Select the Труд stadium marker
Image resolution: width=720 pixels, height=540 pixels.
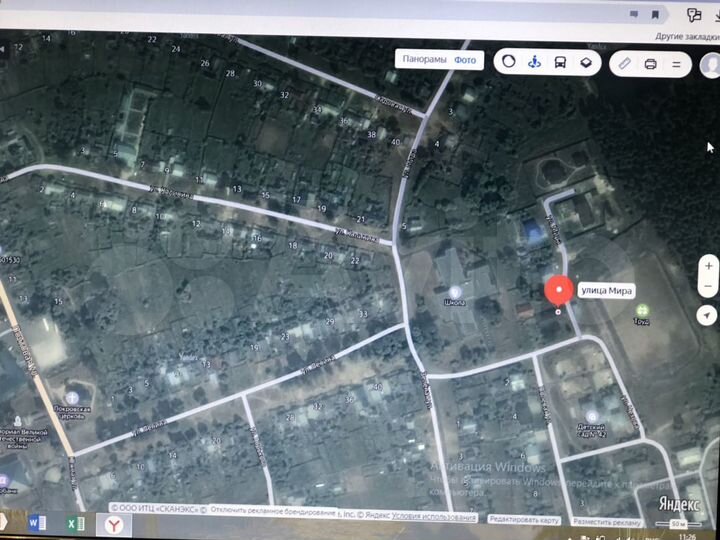point(641,310)
